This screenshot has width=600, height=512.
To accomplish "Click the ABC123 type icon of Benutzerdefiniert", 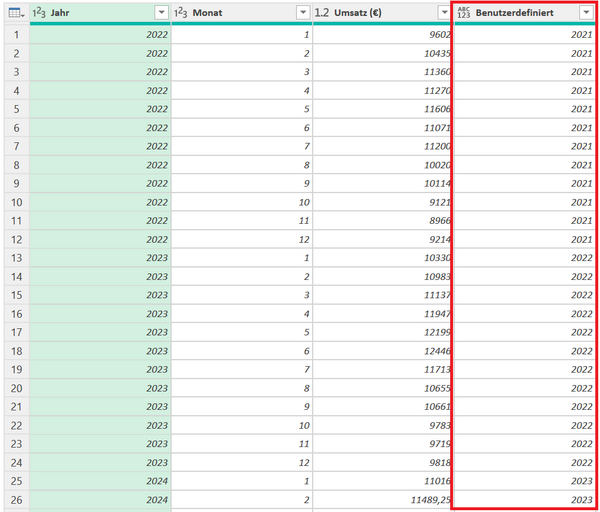I will point(463,12).
